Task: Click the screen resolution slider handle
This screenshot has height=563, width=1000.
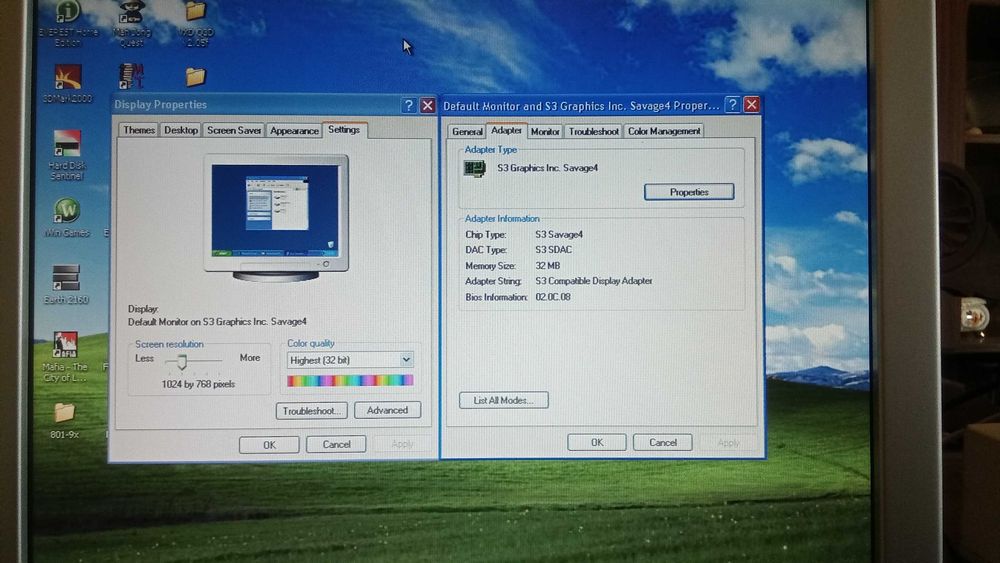Action: [x=182, y=362]
